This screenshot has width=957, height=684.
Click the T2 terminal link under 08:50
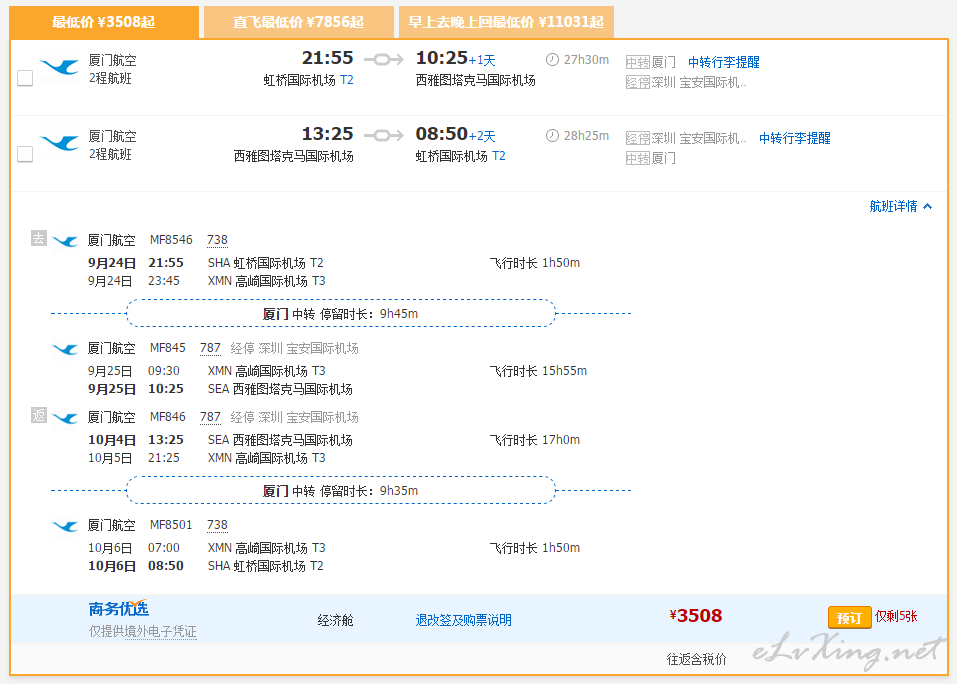point(499,156)
